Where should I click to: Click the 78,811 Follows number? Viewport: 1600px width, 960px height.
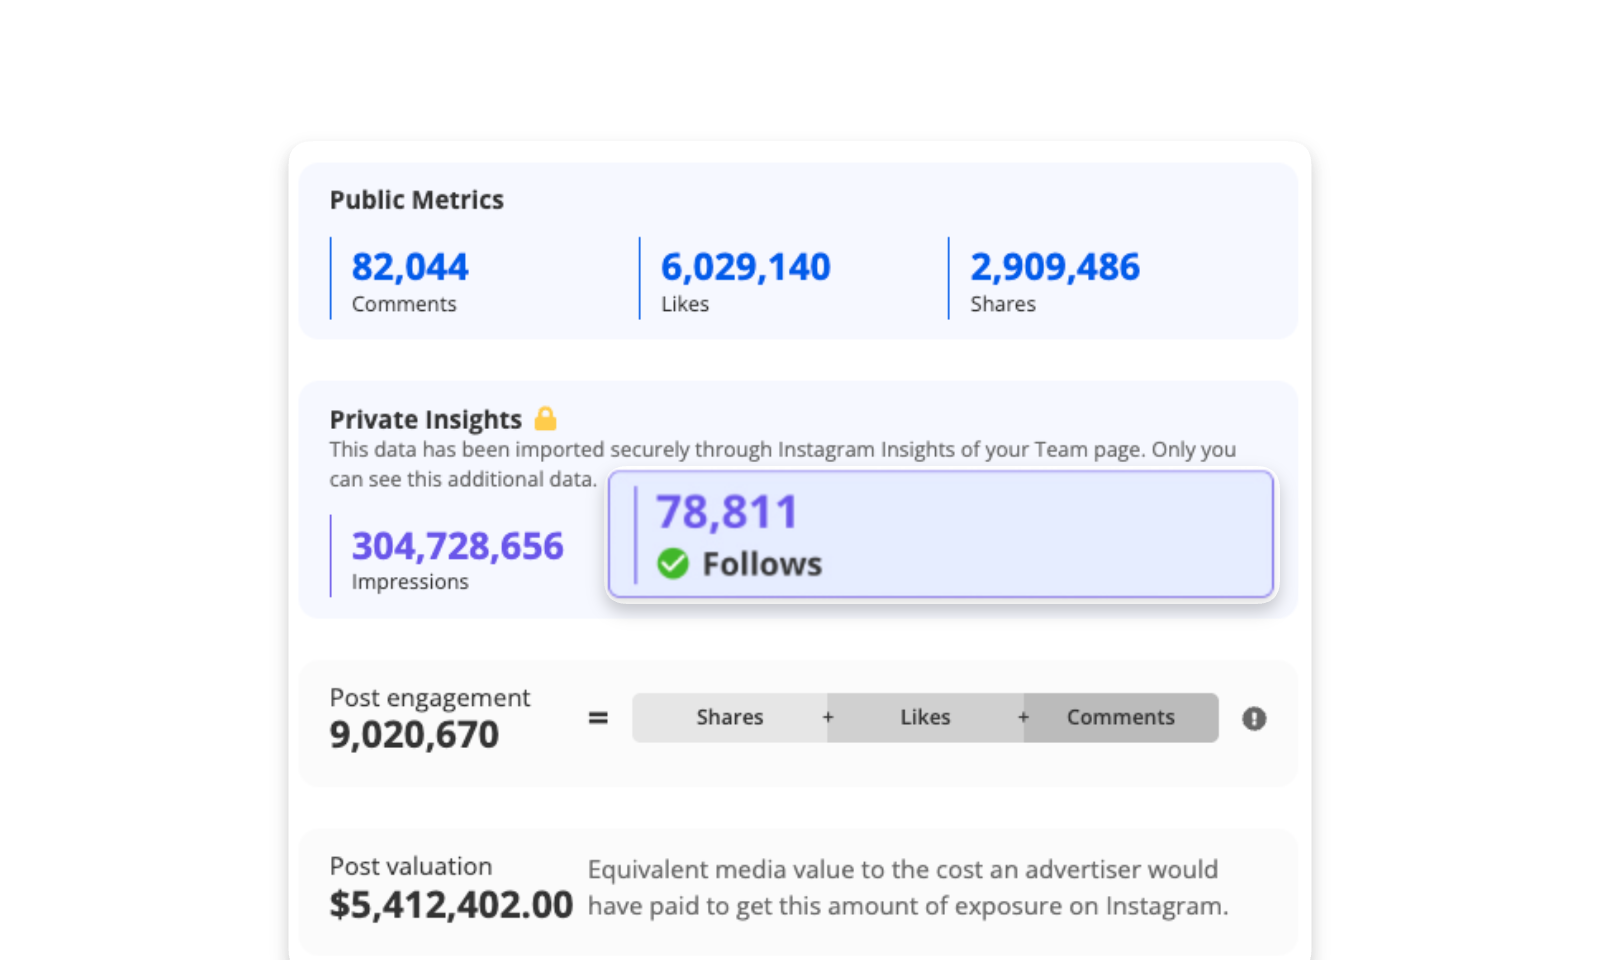coord(727,512)
